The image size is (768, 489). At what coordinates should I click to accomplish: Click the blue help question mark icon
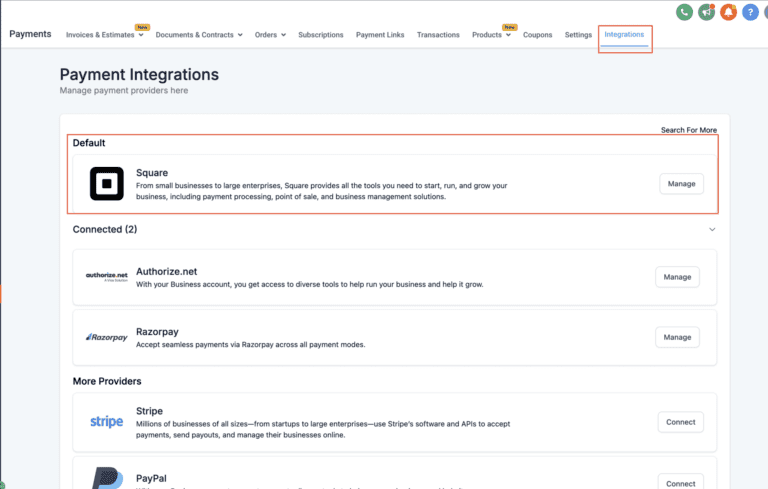pos(750,12)
